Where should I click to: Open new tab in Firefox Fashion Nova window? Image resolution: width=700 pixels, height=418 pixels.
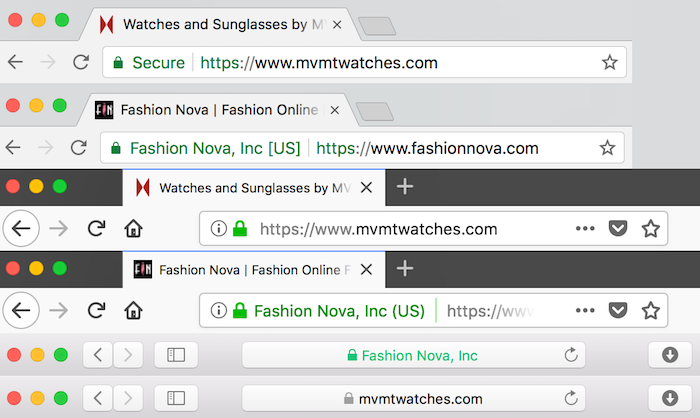coord(404,268)
